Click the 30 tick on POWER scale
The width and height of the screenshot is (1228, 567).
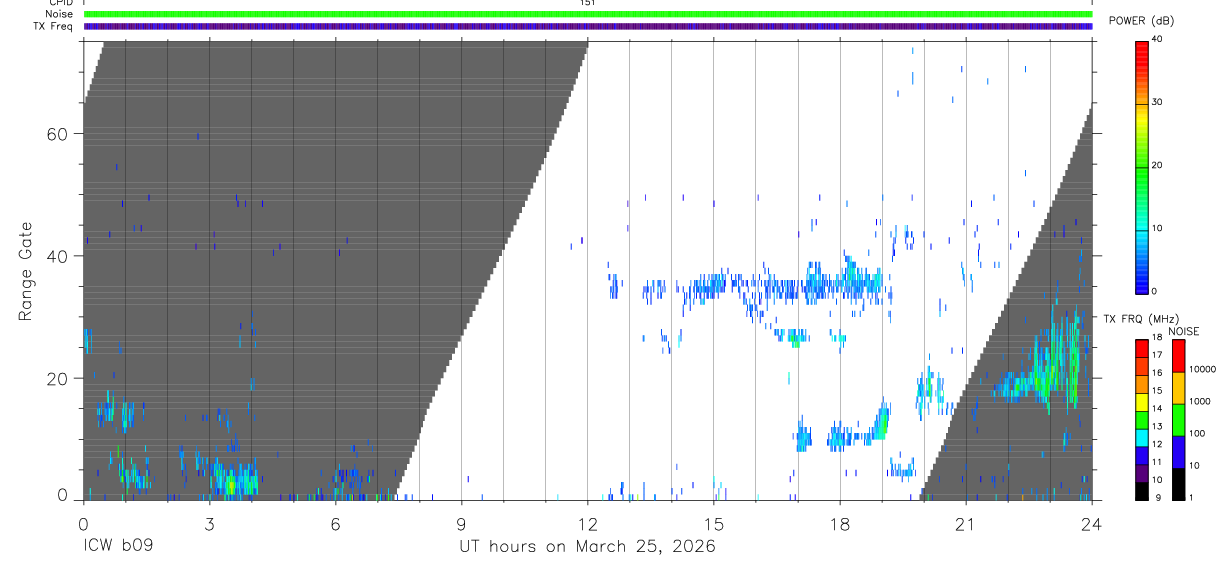coord(1157,102)
